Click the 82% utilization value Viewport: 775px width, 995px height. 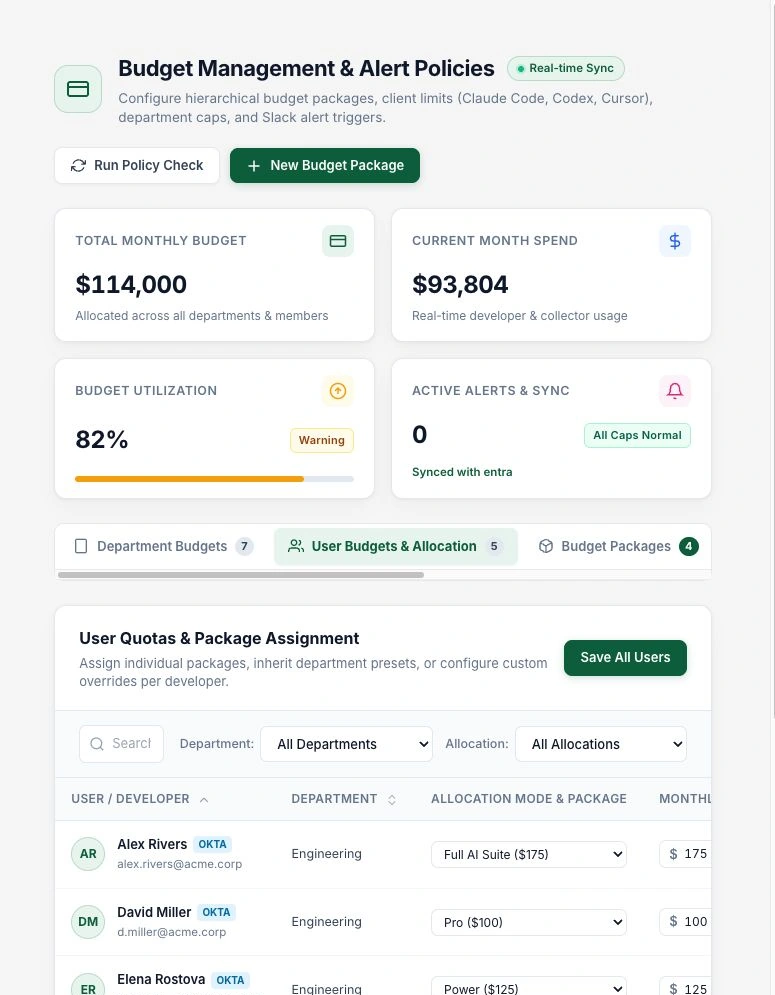tap(102, 439)
